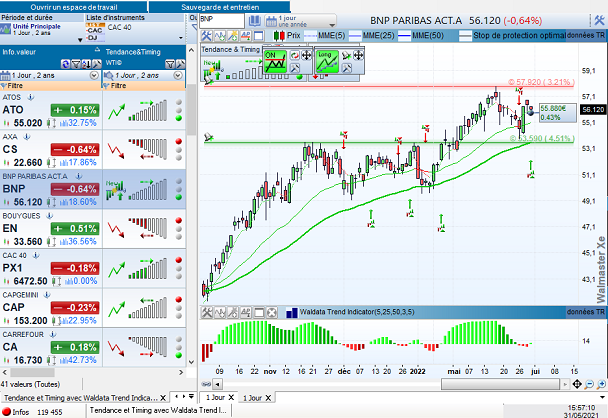This screenshot has height=418, width=608.
Task: Open workspace tabs menu dropdown arrow
Action: [191, 397]
